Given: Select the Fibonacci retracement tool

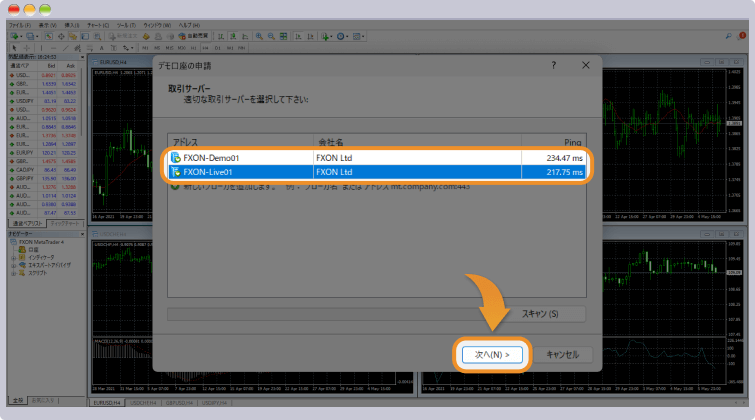Looking at the screenshot, I should [90, 48].
